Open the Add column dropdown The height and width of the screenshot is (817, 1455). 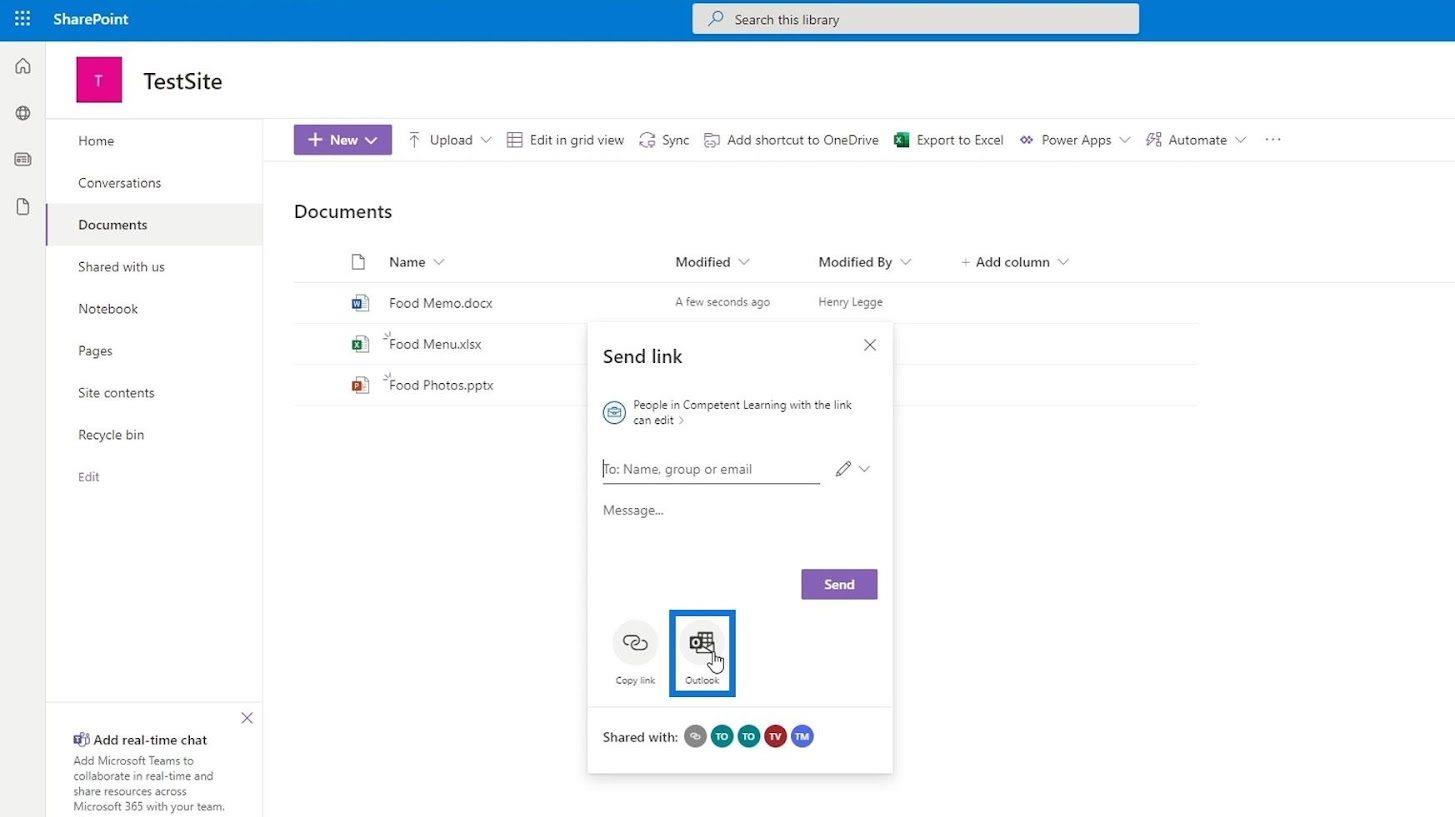tap(1014, 262)
